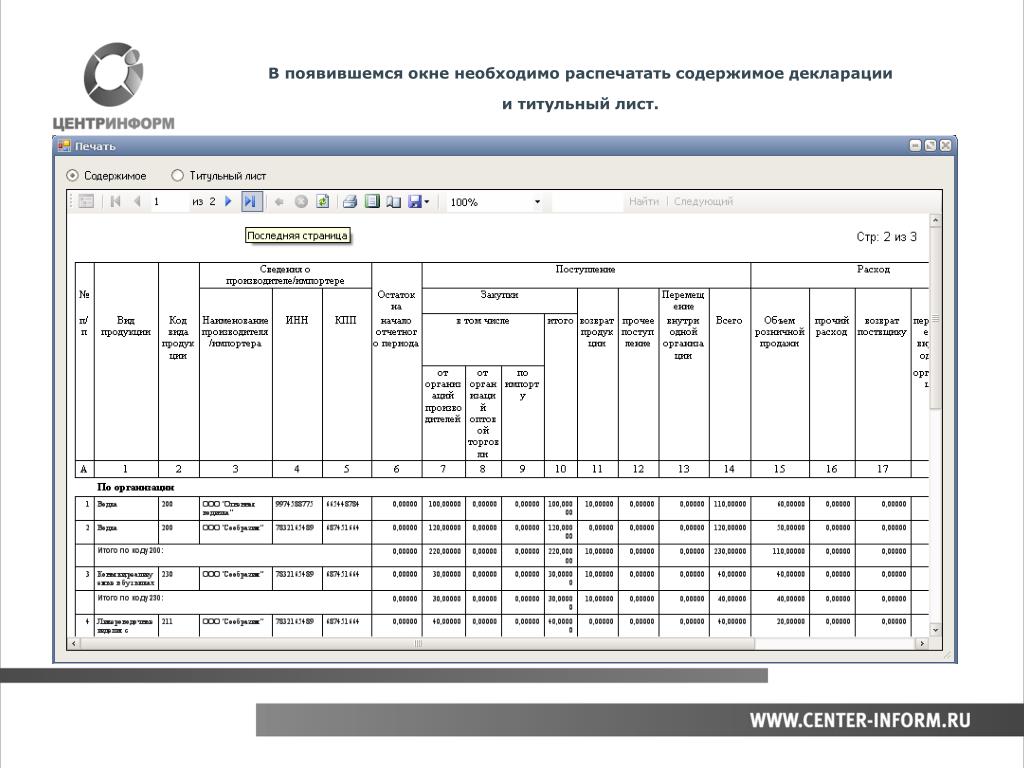The image size is (1024, 768).
Task: Click the export save diskette icon
Action: (x=415, y=201)
